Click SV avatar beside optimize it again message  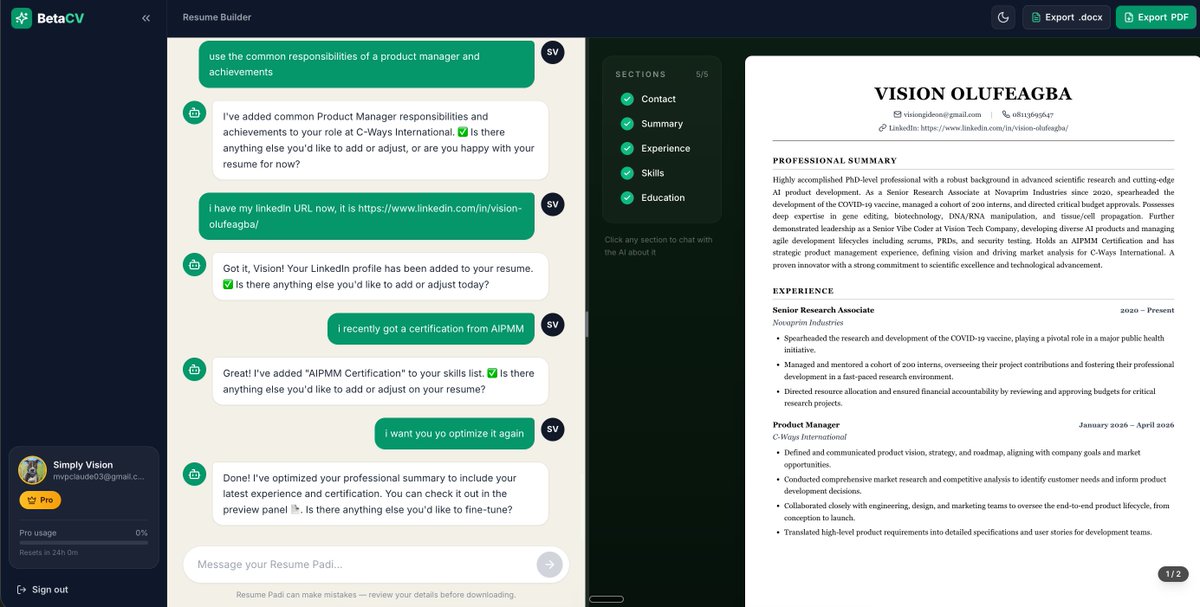click(552, 429)
